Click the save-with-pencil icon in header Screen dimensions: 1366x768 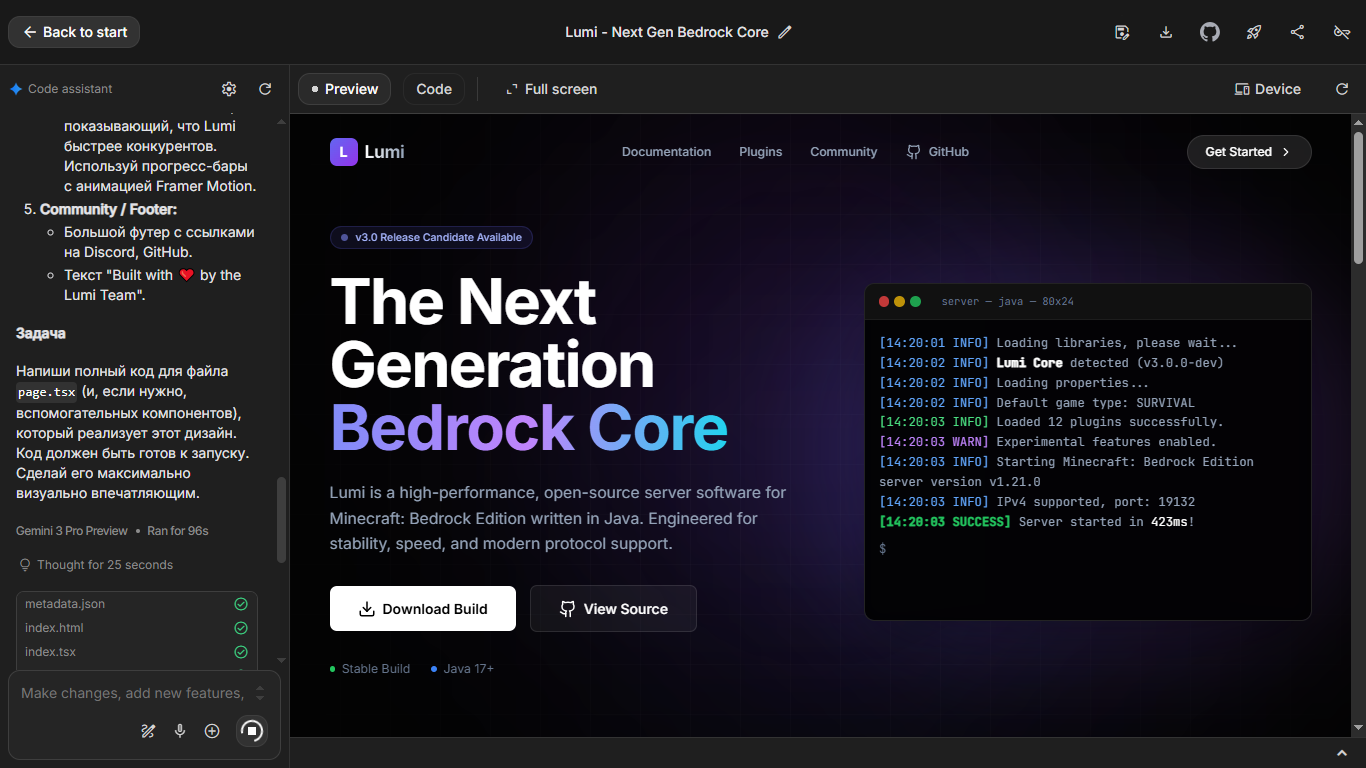coord(1122,32)
